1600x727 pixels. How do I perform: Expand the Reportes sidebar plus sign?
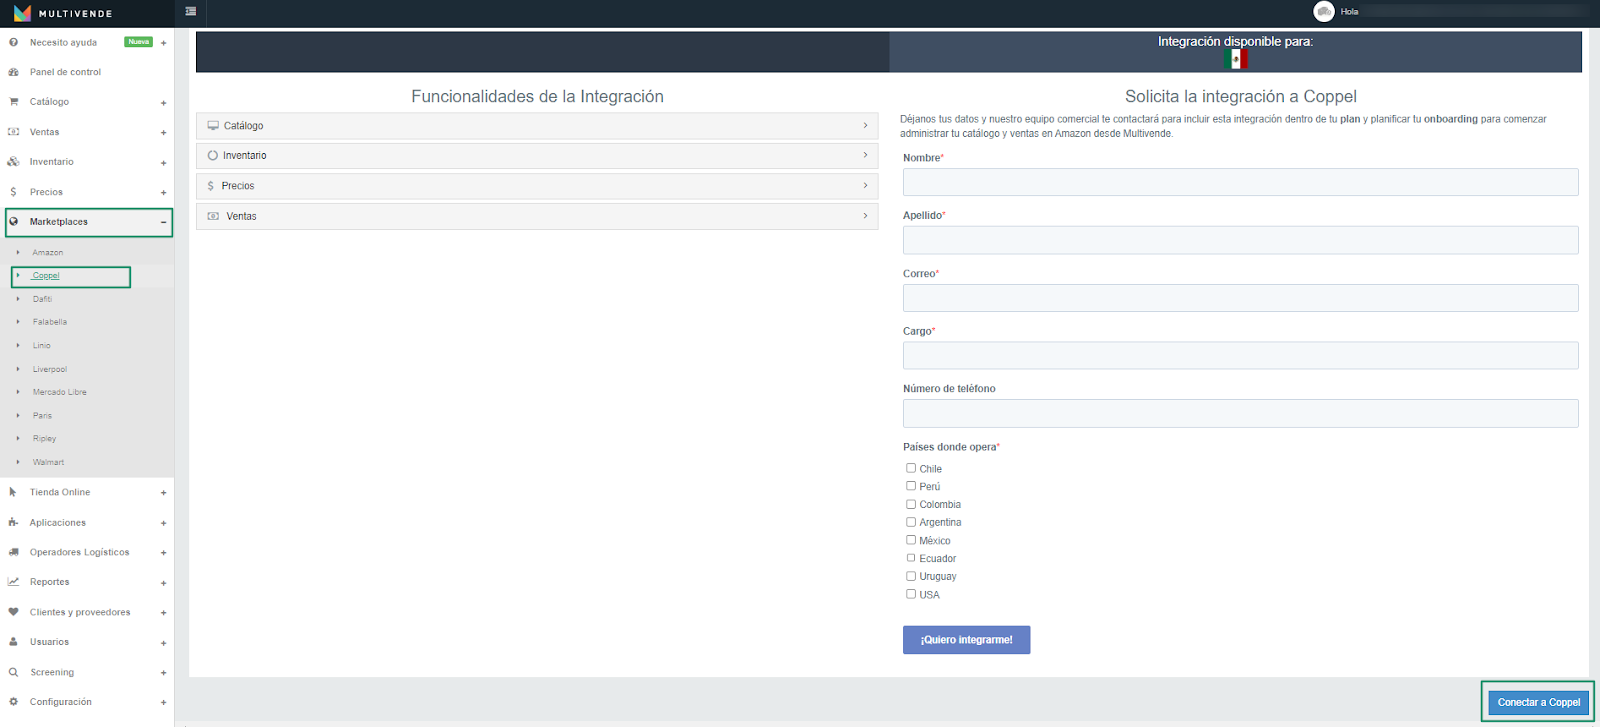[163, 583]
